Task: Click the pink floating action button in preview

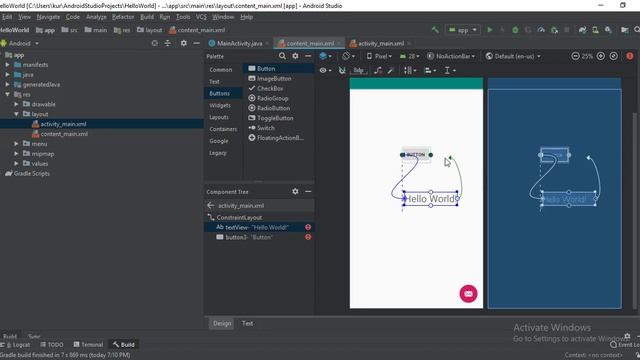Action: [468, 293]
